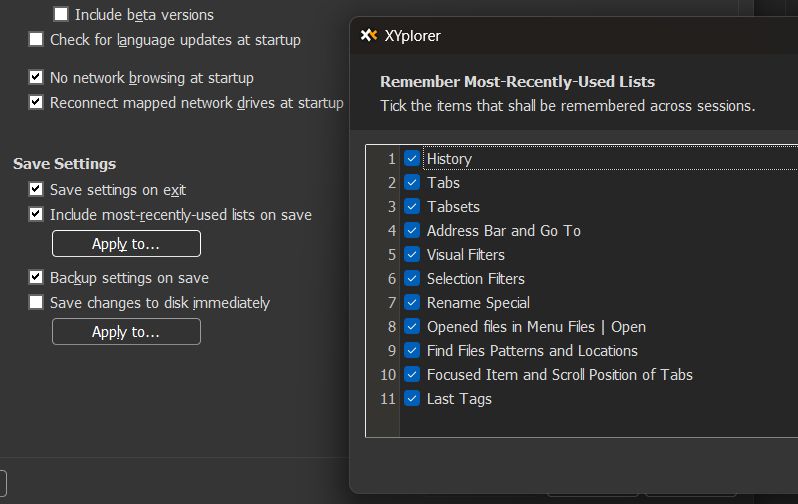Turn off Backup settings on save
Image resolution: width=798 pixels, height=504 pixels.
pyautogui.click(x=36, y=277)
